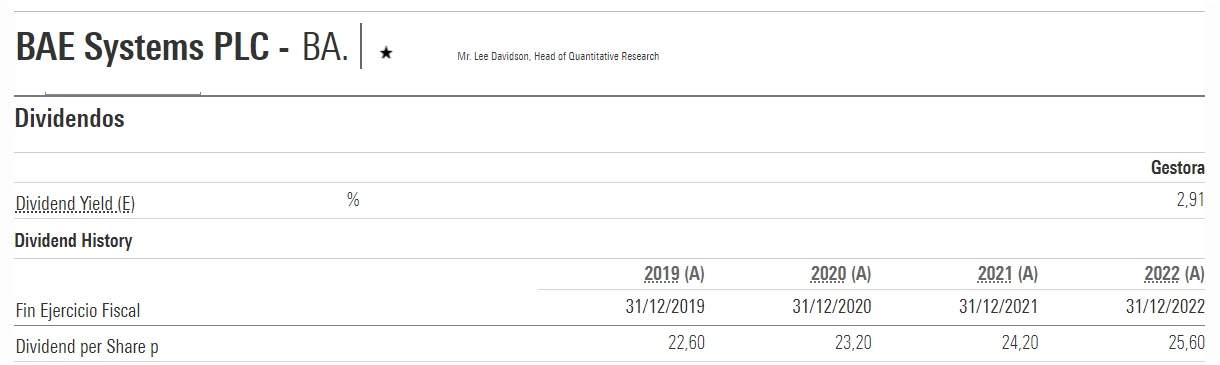Image resolution: width=1220 pixels, height=365 pixels.
Task: Select the 2022 (A) column header
Action: point(1174,273)
